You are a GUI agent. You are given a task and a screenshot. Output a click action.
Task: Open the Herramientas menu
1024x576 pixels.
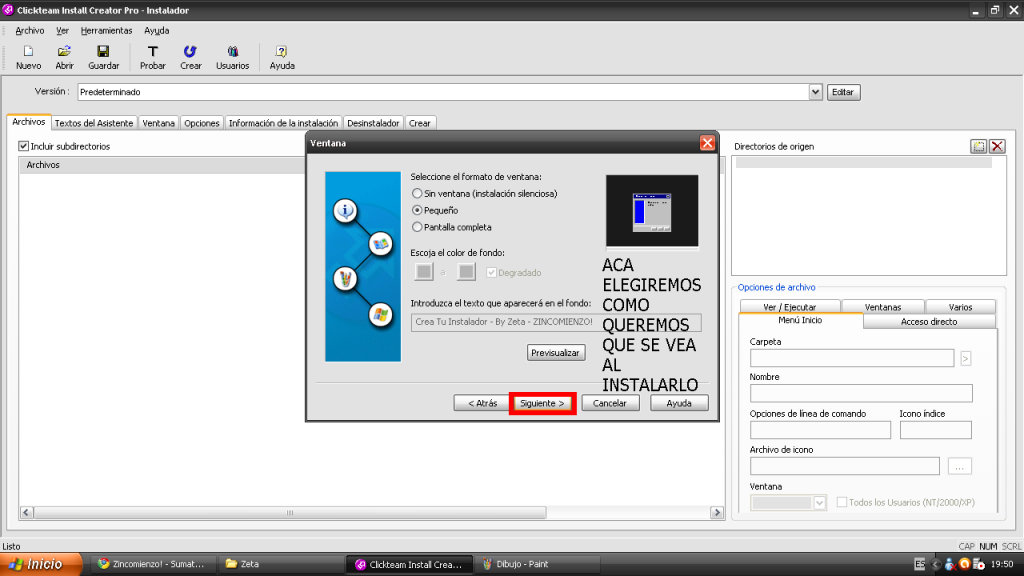pyautogui.click(x=106, y=31)
